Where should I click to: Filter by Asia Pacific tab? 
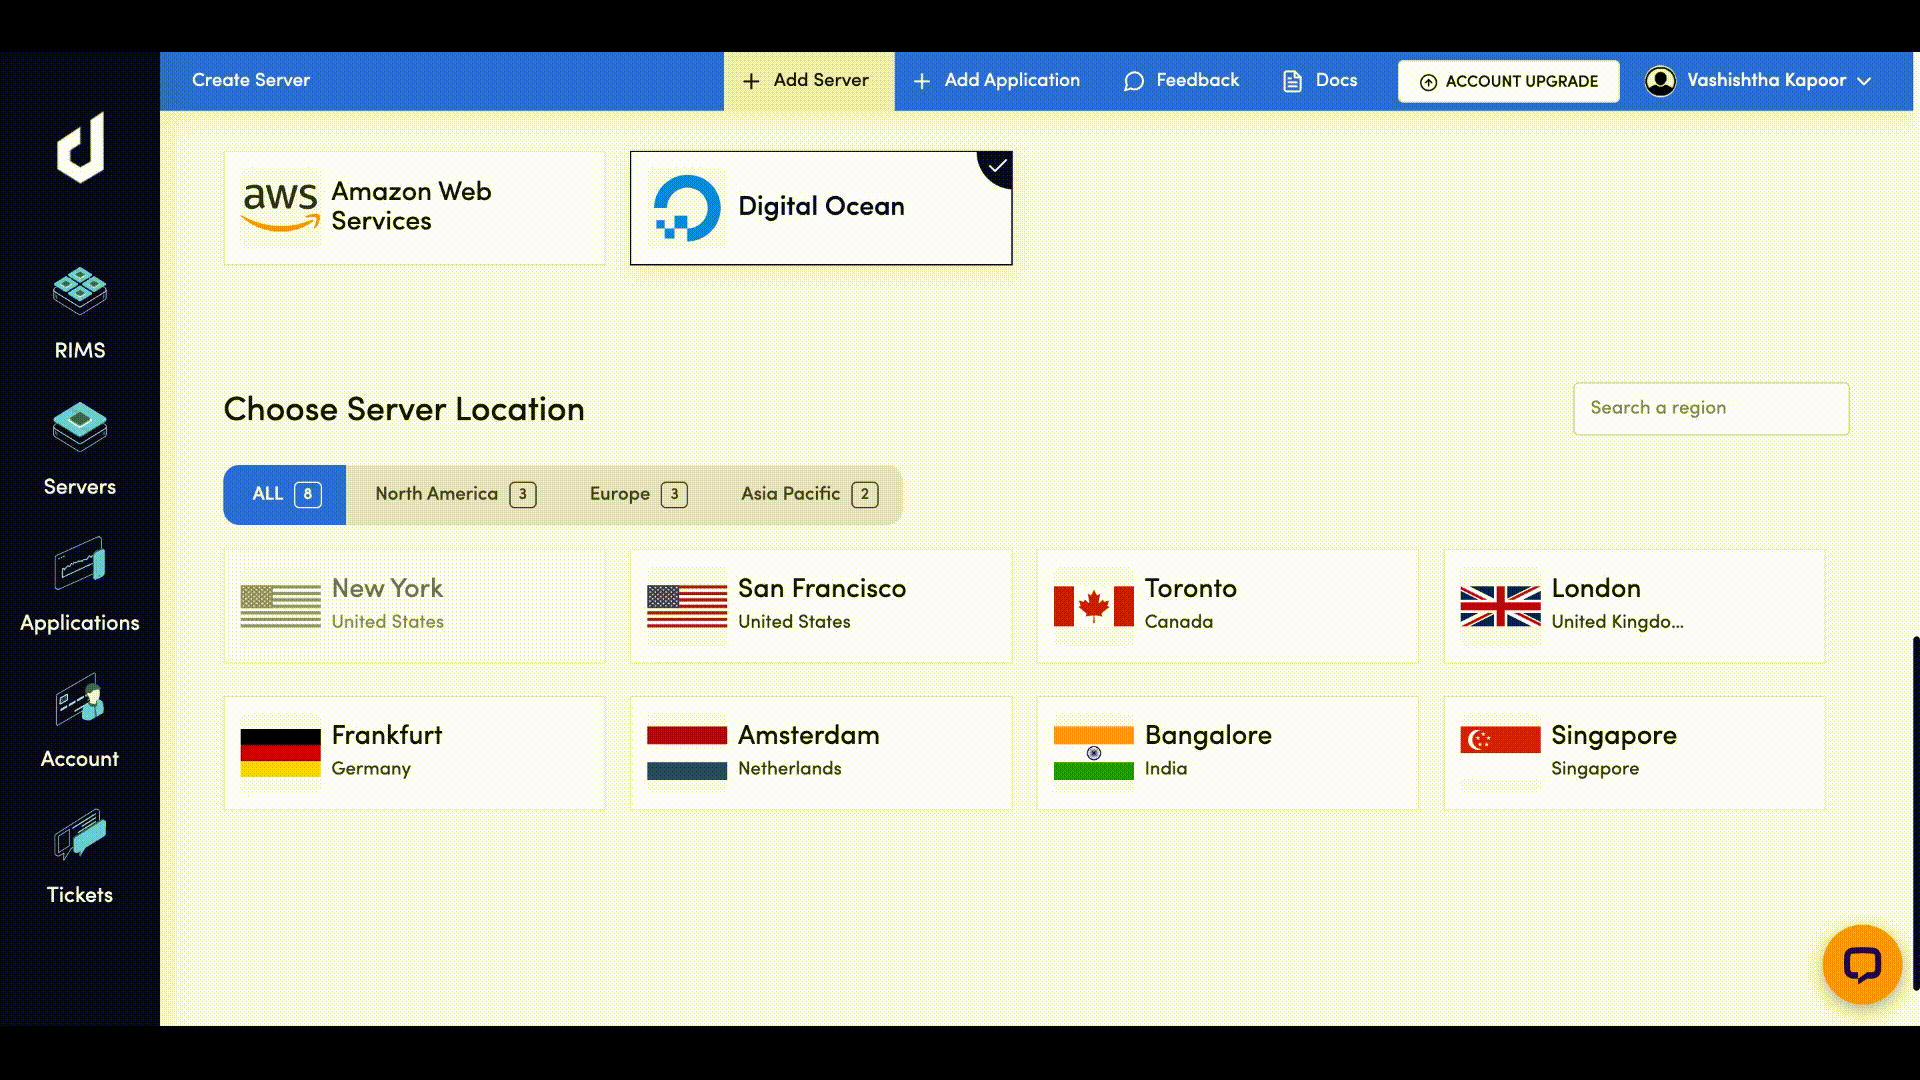(x=810, y=494)
